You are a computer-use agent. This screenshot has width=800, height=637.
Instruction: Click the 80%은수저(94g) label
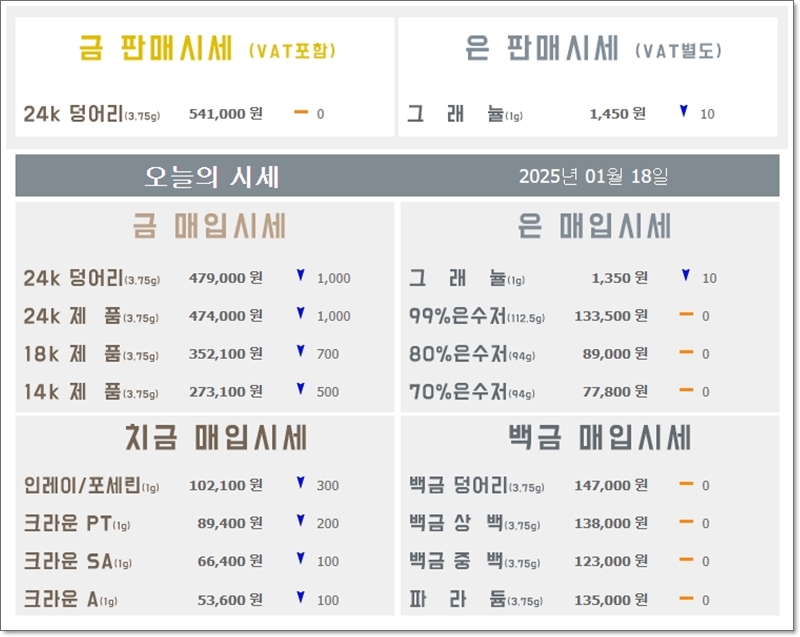[x=472, y=353]
